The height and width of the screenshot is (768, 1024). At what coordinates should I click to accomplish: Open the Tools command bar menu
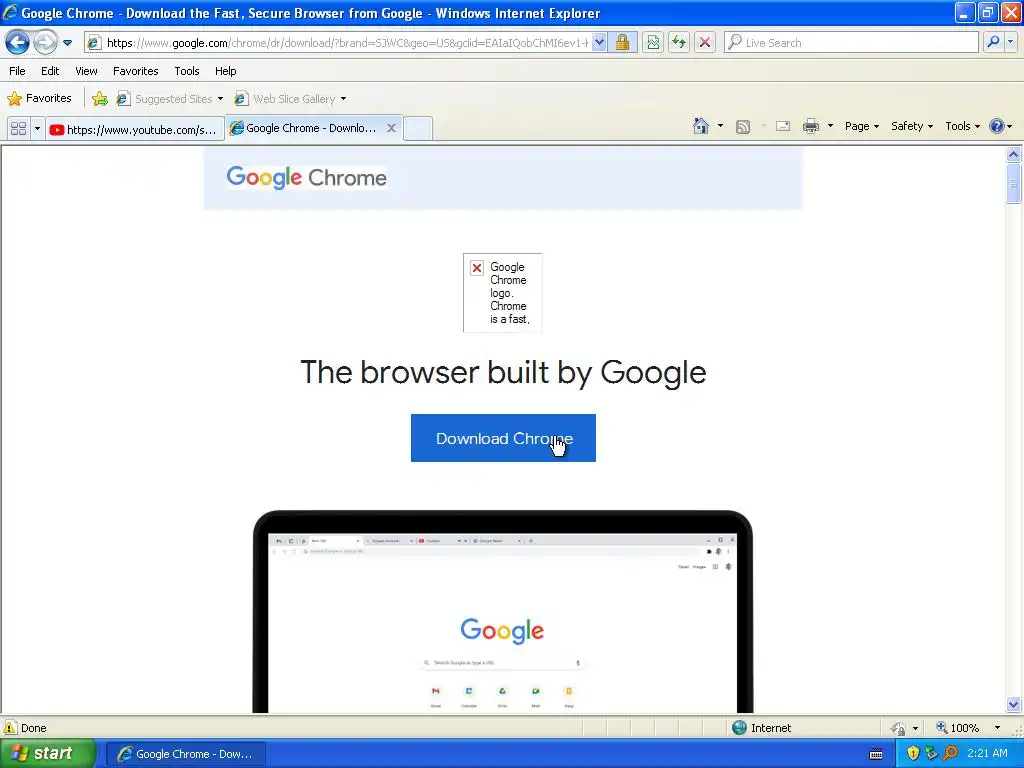coord(963,126)
